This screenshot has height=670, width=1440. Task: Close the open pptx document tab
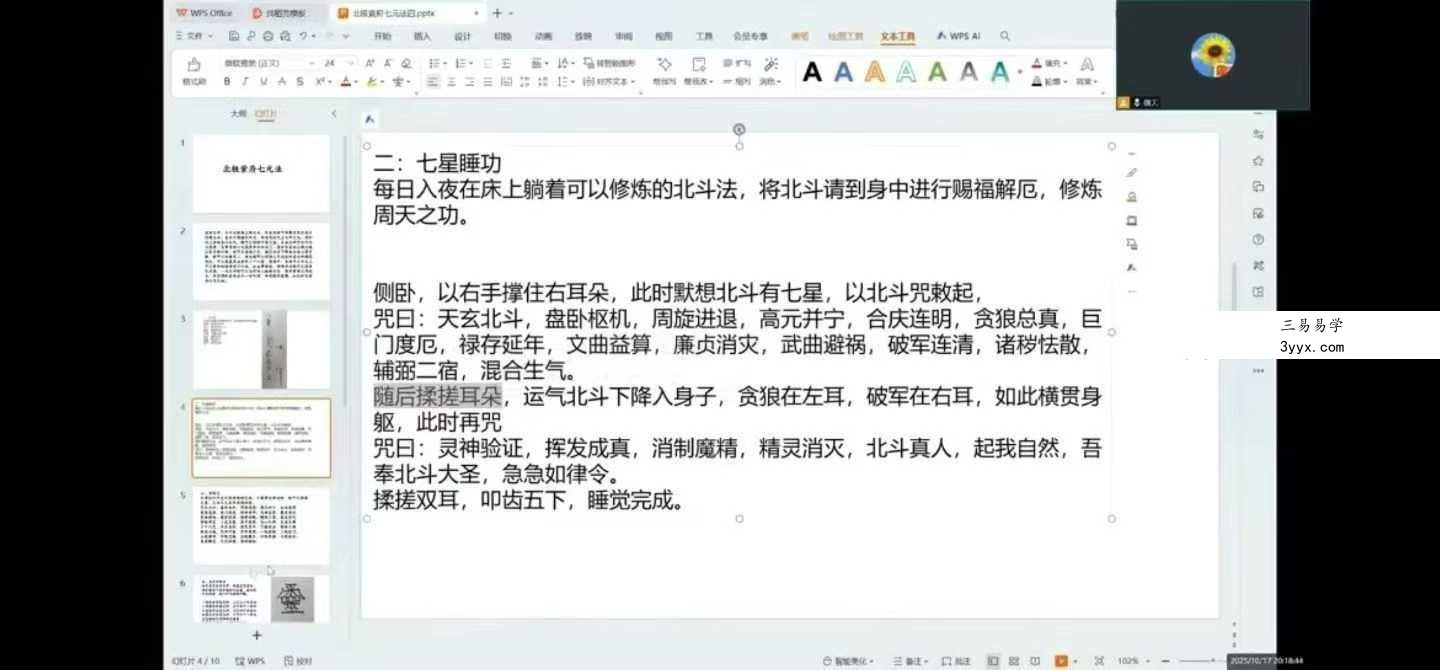coord(476,13)
